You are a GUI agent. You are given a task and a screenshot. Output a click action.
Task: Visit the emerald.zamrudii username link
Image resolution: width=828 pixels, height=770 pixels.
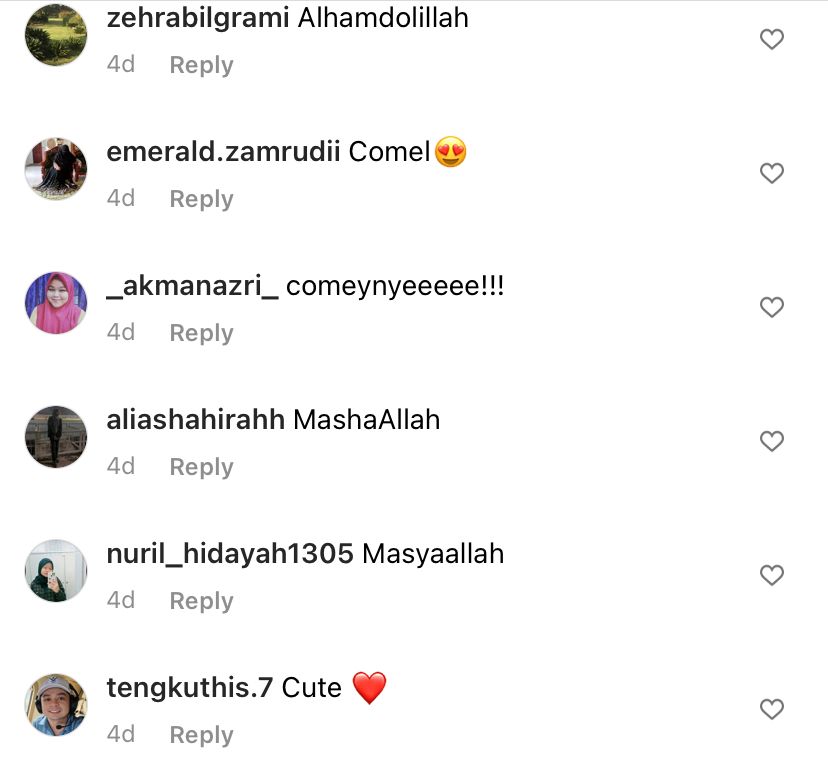[223, 152]
